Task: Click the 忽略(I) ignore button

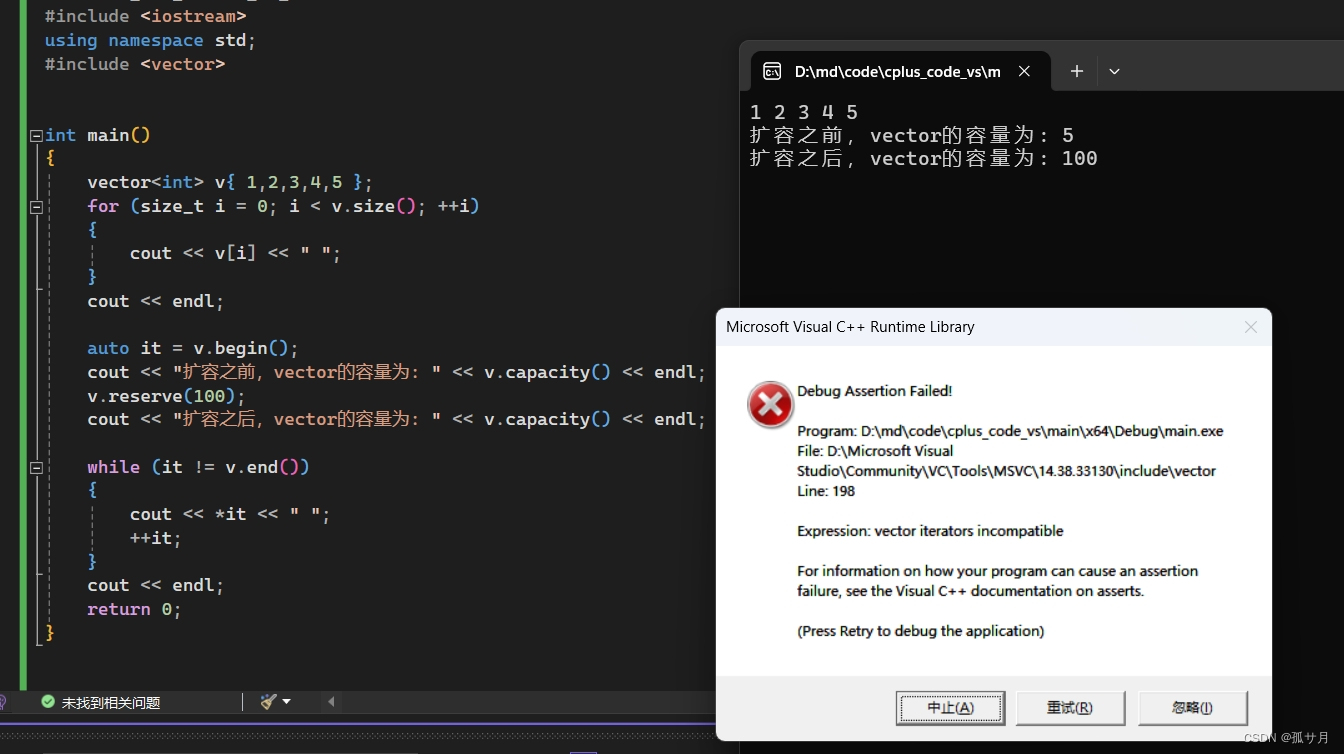Action: click(1192, 708)
